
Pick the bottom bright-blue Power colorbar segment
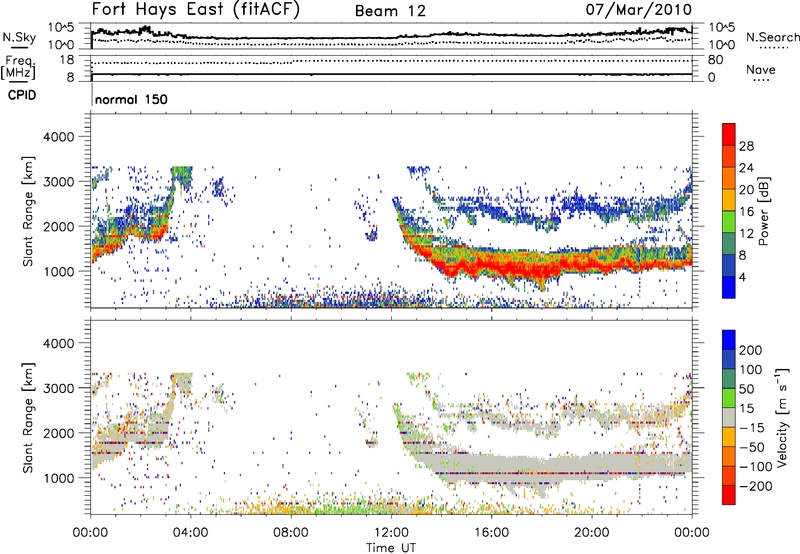[729, 287]
